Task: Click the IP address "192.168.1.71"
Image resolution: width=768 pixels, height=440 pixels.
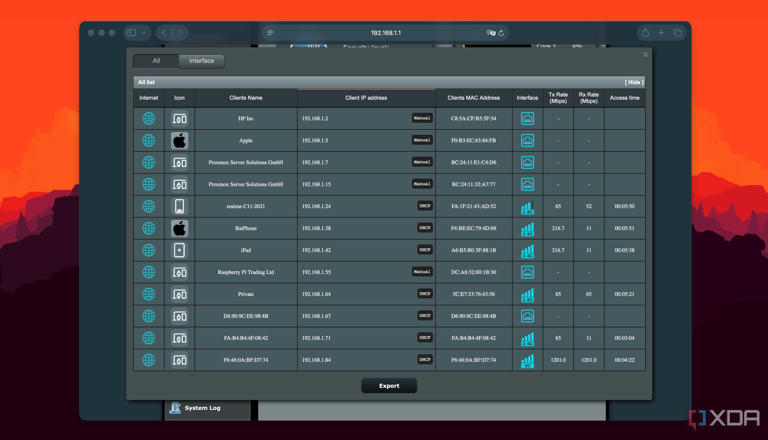Action: (x=316, y=338)
